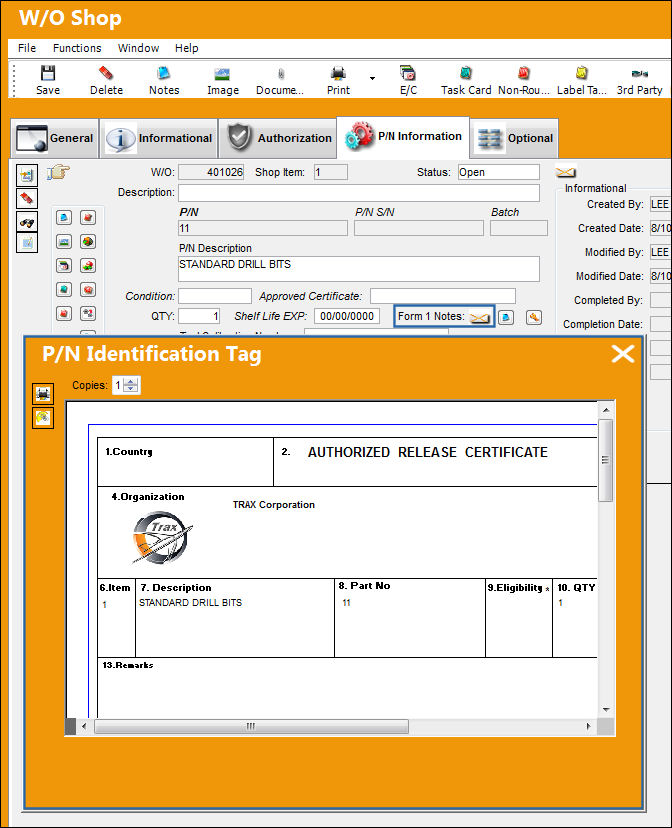The width and height of the screenshot is (672, 828).
Task: Click the W/O number field
Action: pos(211,172)
